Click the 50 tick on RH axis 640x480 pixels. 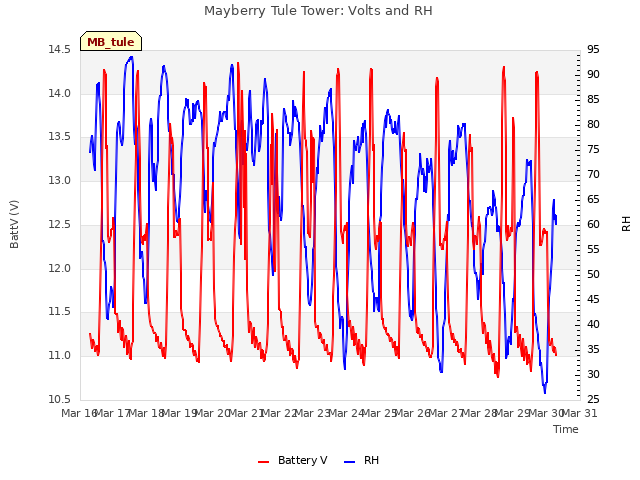(593, 274)
